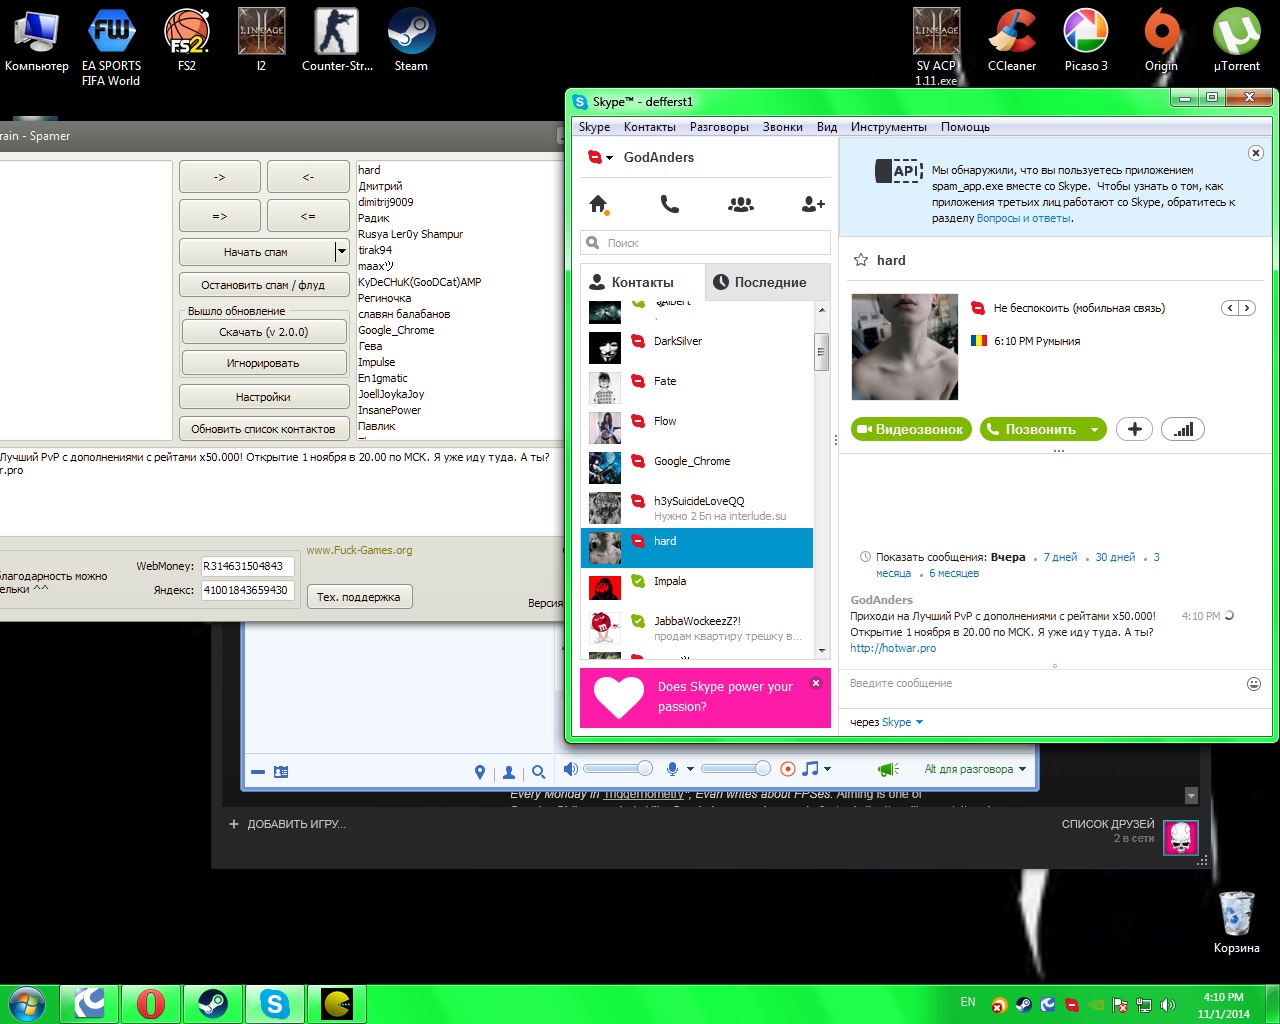
Task: Open the Вопросы и ответы link
Action: 1023,218
